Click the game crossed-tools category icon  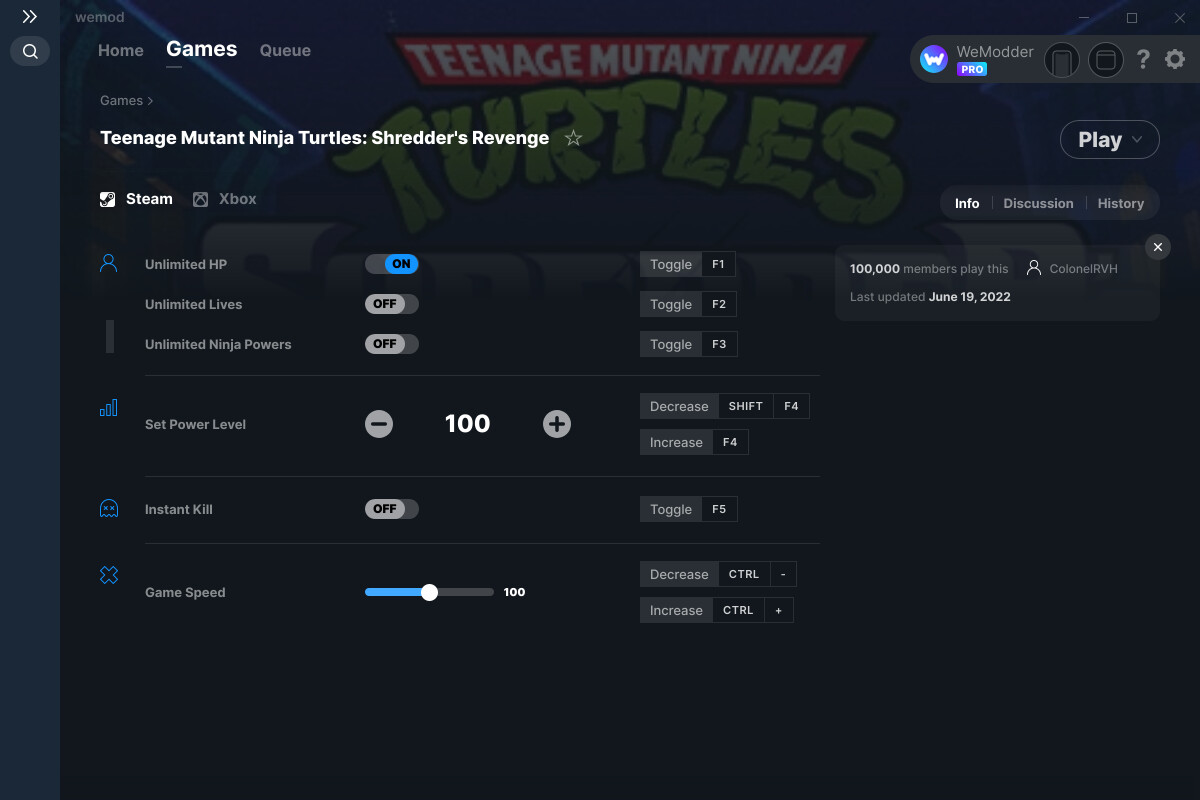(109, 575)
